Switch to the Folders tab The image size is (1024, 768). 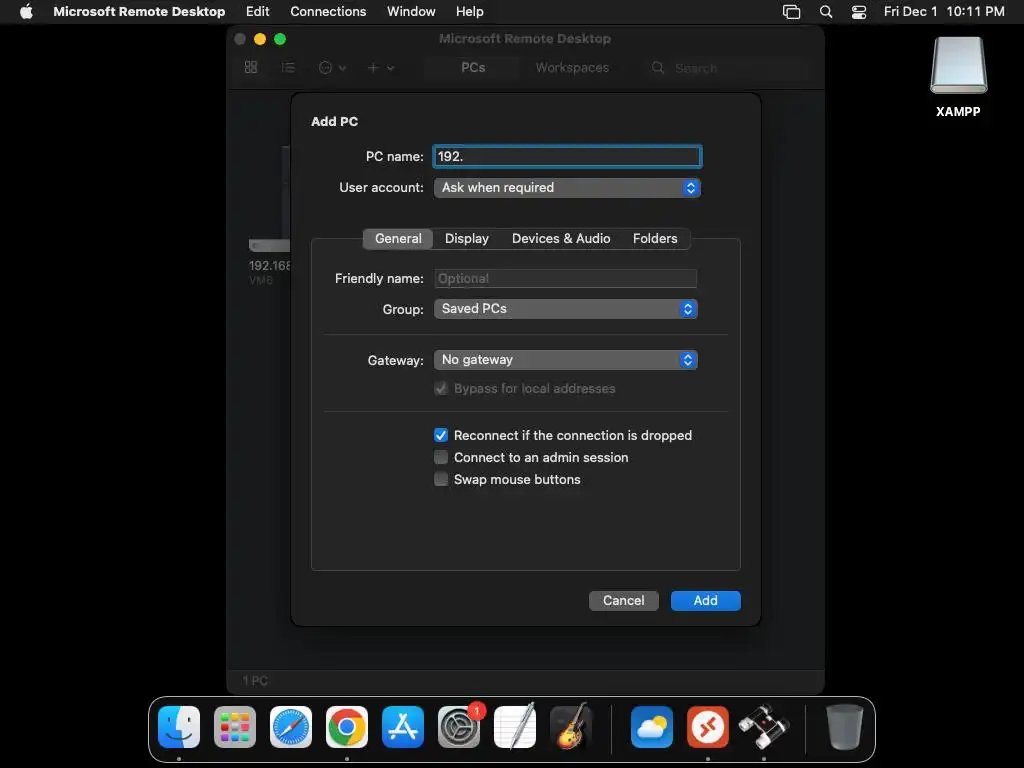click(x=655, y=238)
